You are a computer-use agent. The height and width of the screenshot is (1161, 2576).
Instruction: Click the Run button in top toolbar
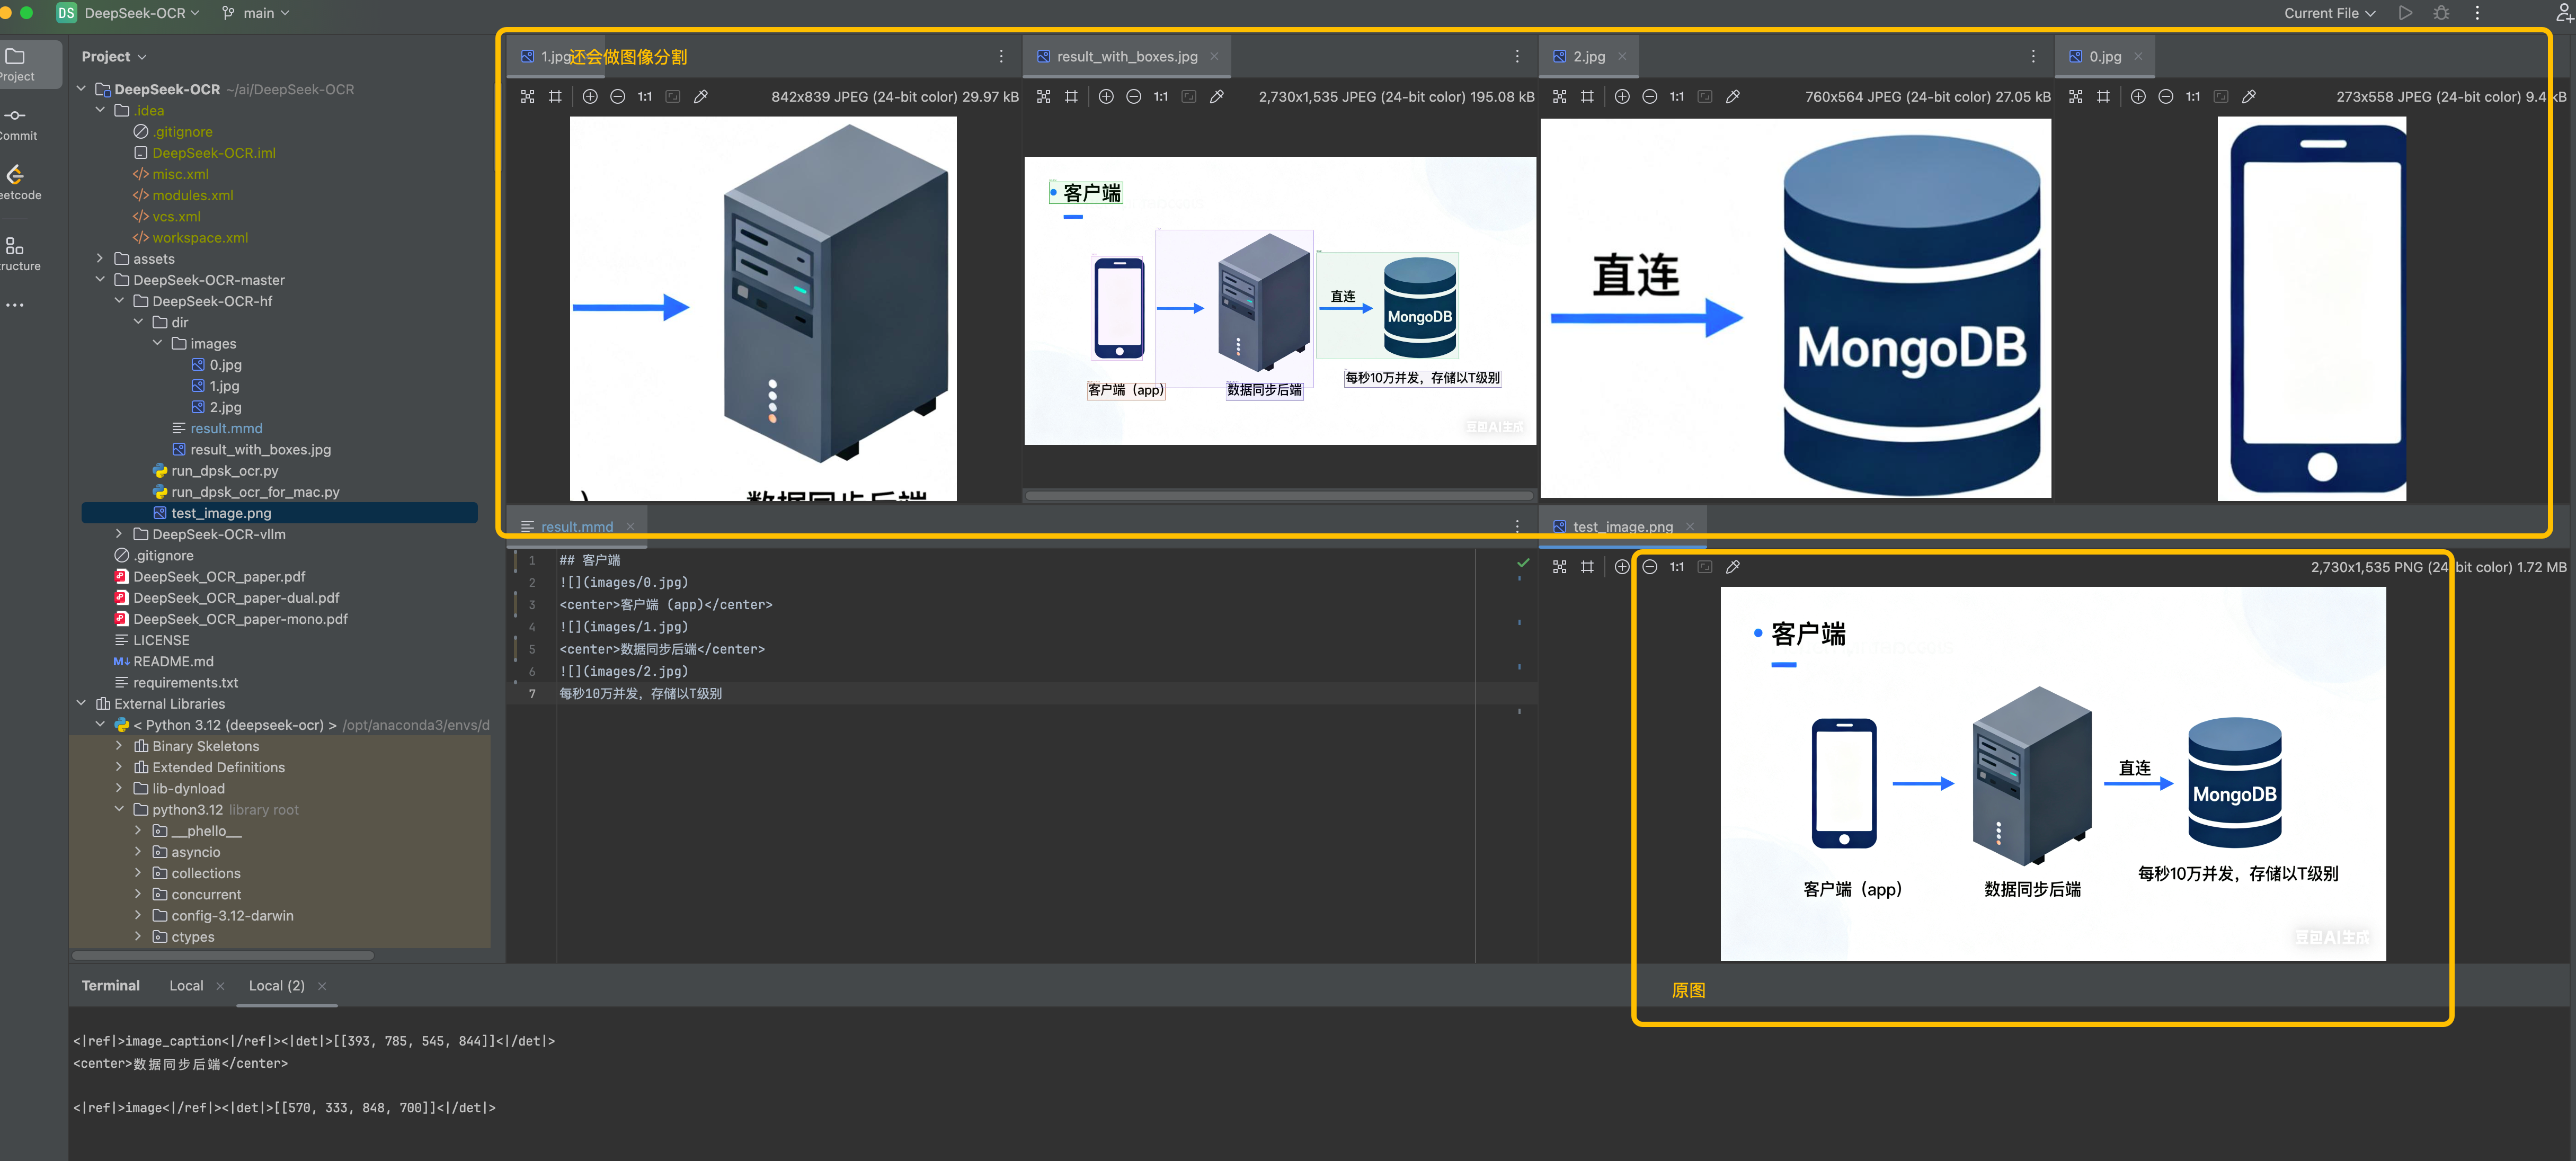[2405, 13]
